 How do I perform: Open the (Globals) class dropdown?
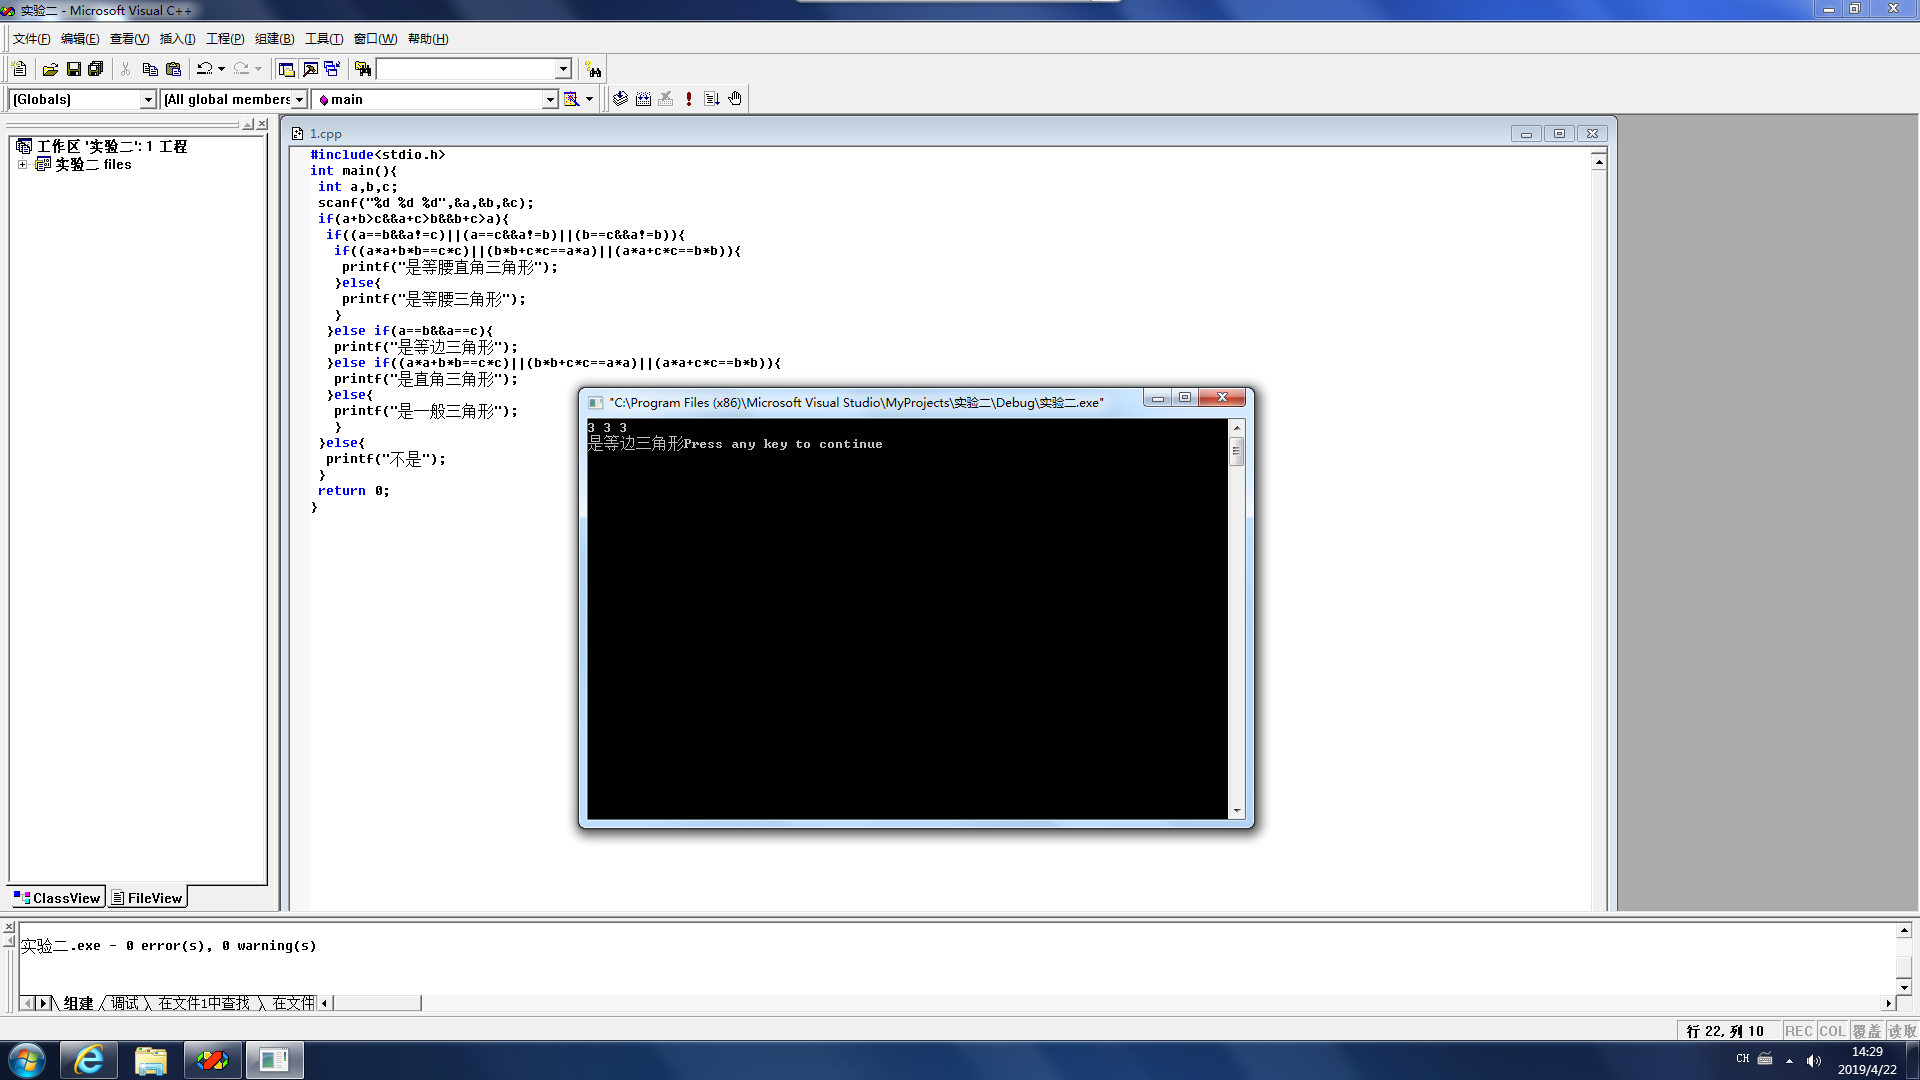pos(148,99)
